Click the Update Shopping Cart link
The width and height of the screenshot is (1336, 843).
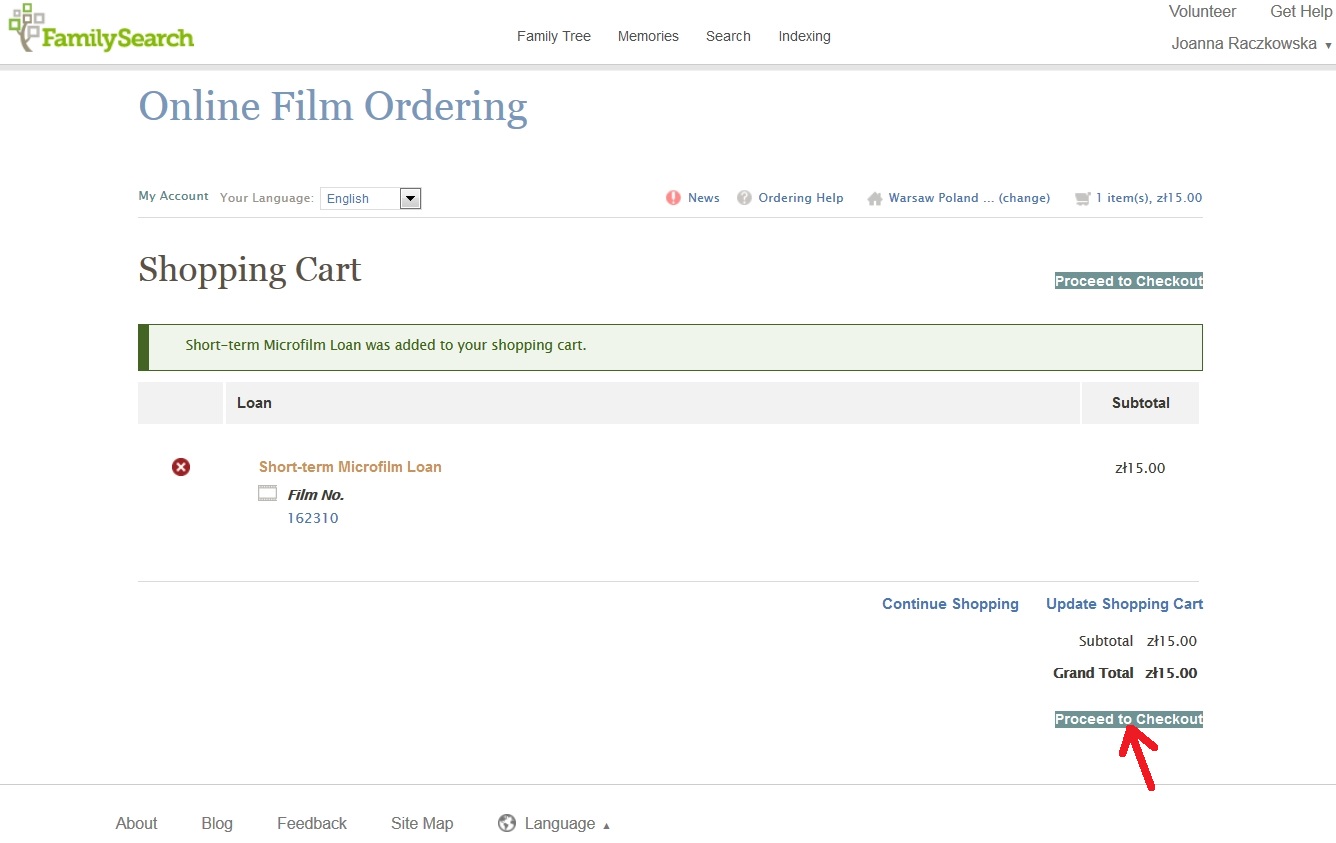click(x=1124, y=604)
